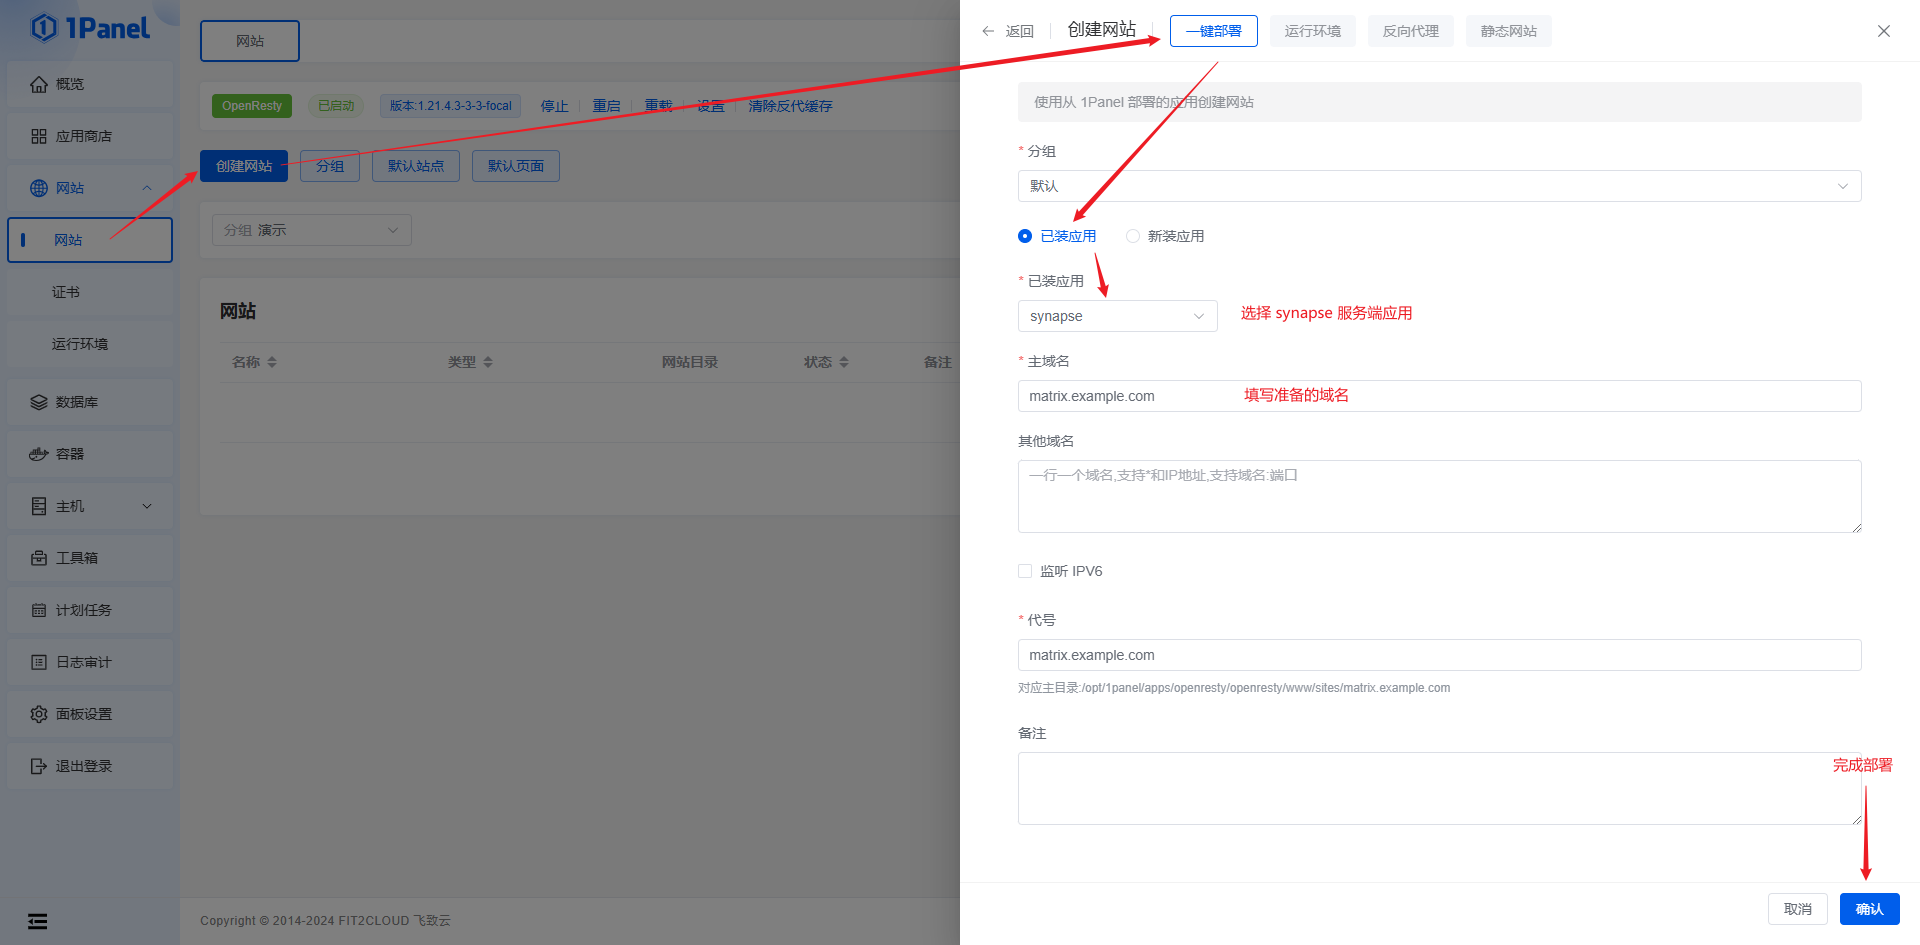Select the 新装应用 radio option

(x=1133, y=236)
